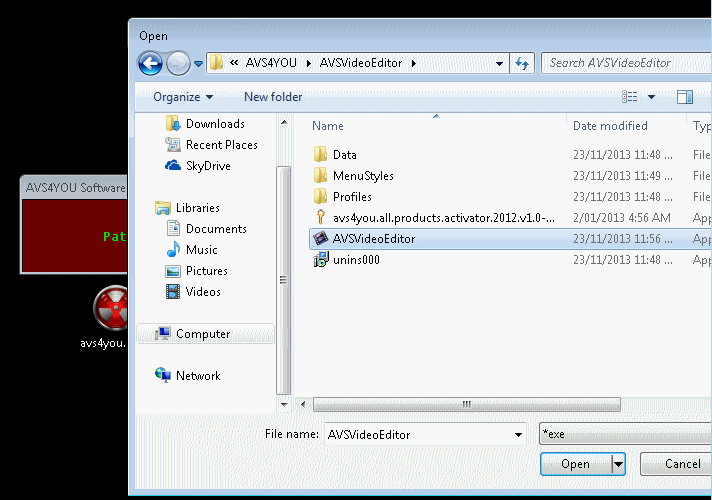Viewport: 712px width, 500px height.
Task: Click the Videos filmstrip icon
Action: tap(173, 292)
